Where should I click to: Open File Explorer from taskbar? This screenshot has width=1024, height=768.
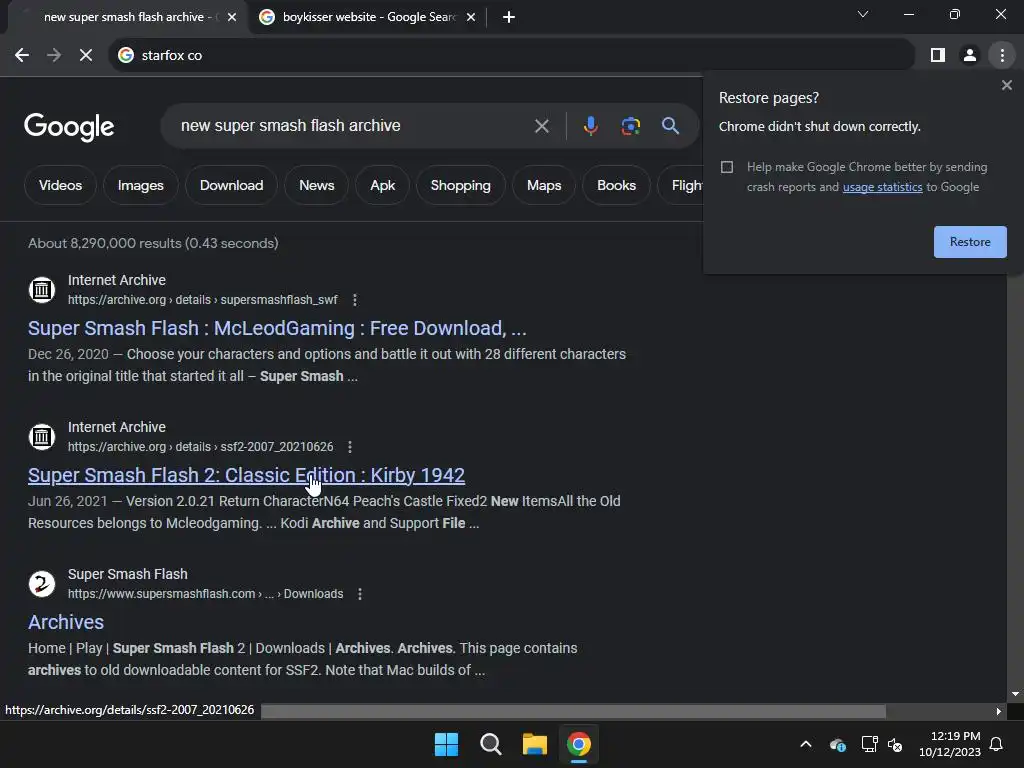(535, 744)
